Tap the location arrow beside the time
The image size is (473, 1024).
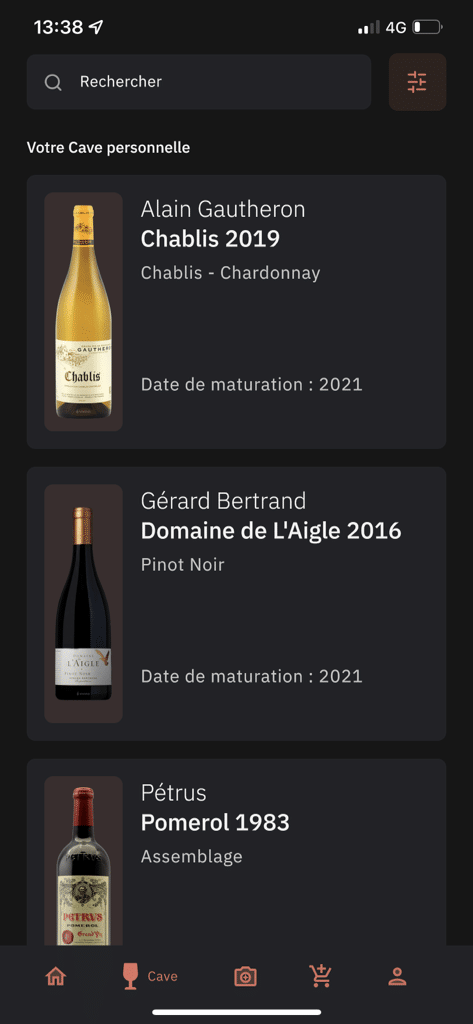point(96,27)
